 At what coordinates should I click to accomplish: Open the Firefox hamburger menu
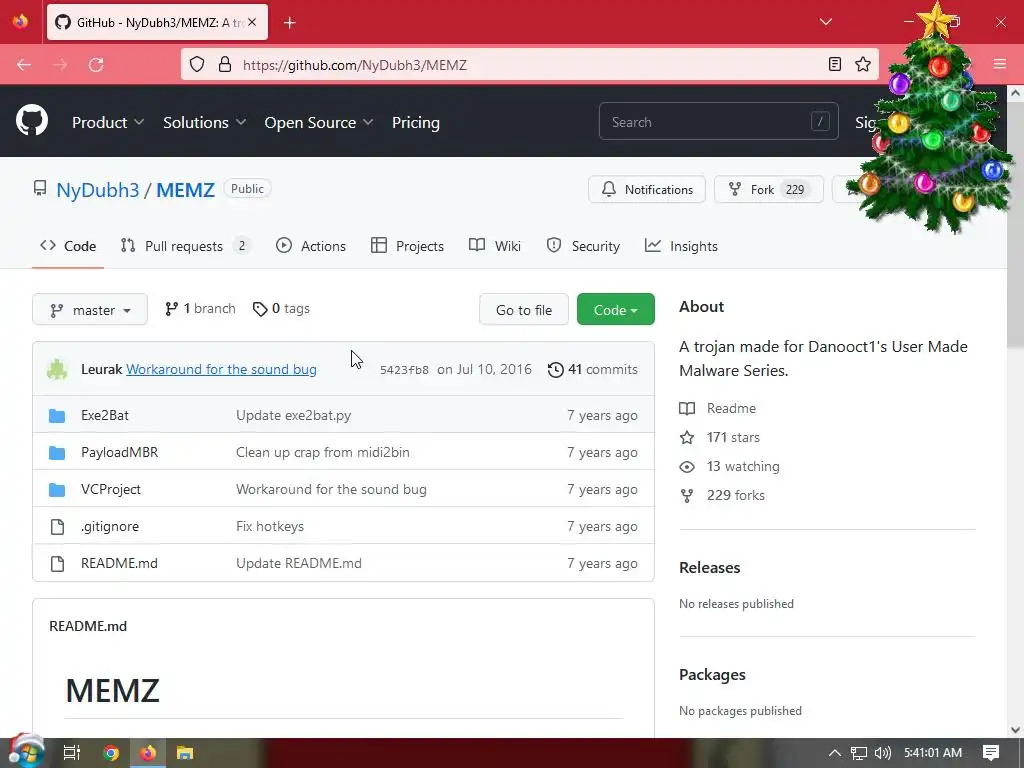1000,64
